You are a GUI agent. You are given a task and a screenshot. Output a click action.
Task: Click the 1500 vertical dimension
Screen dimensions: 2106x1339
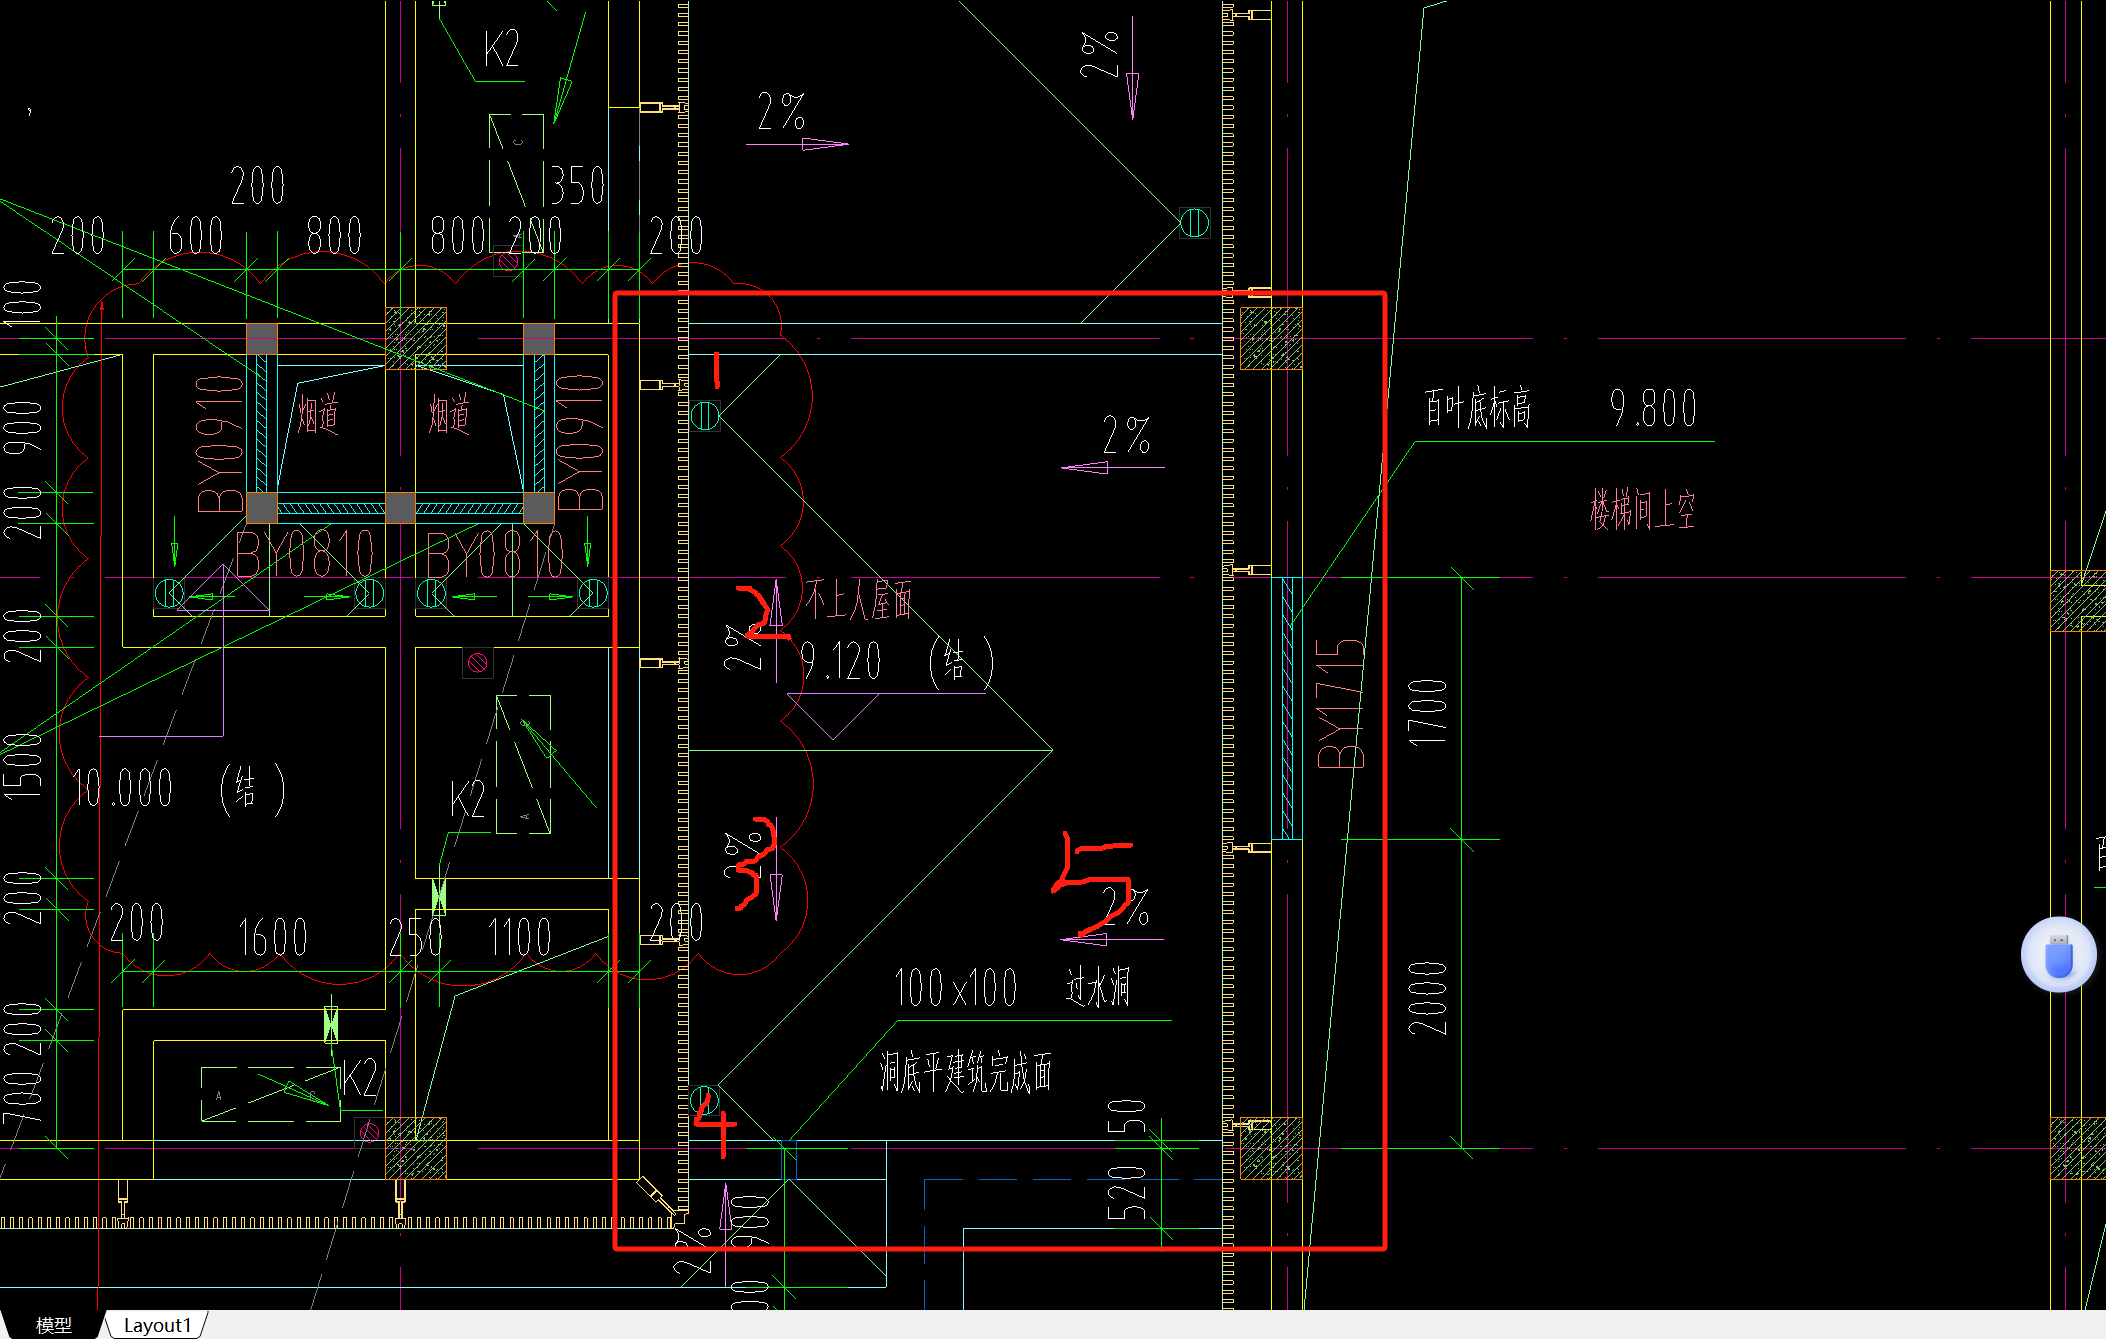click(x=22, y=766)
